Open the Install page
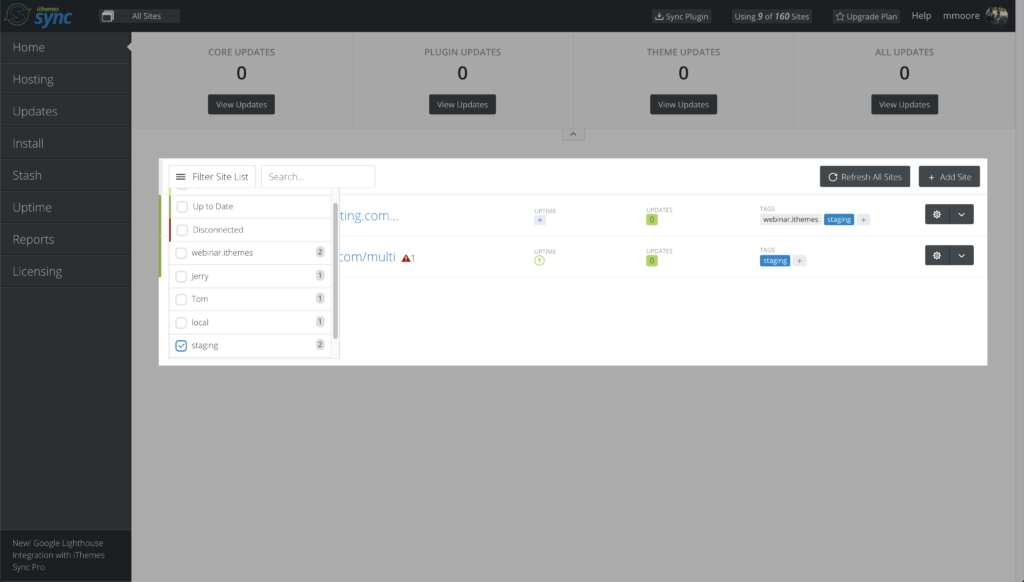1024x582 pixels. tap(65, 144)
